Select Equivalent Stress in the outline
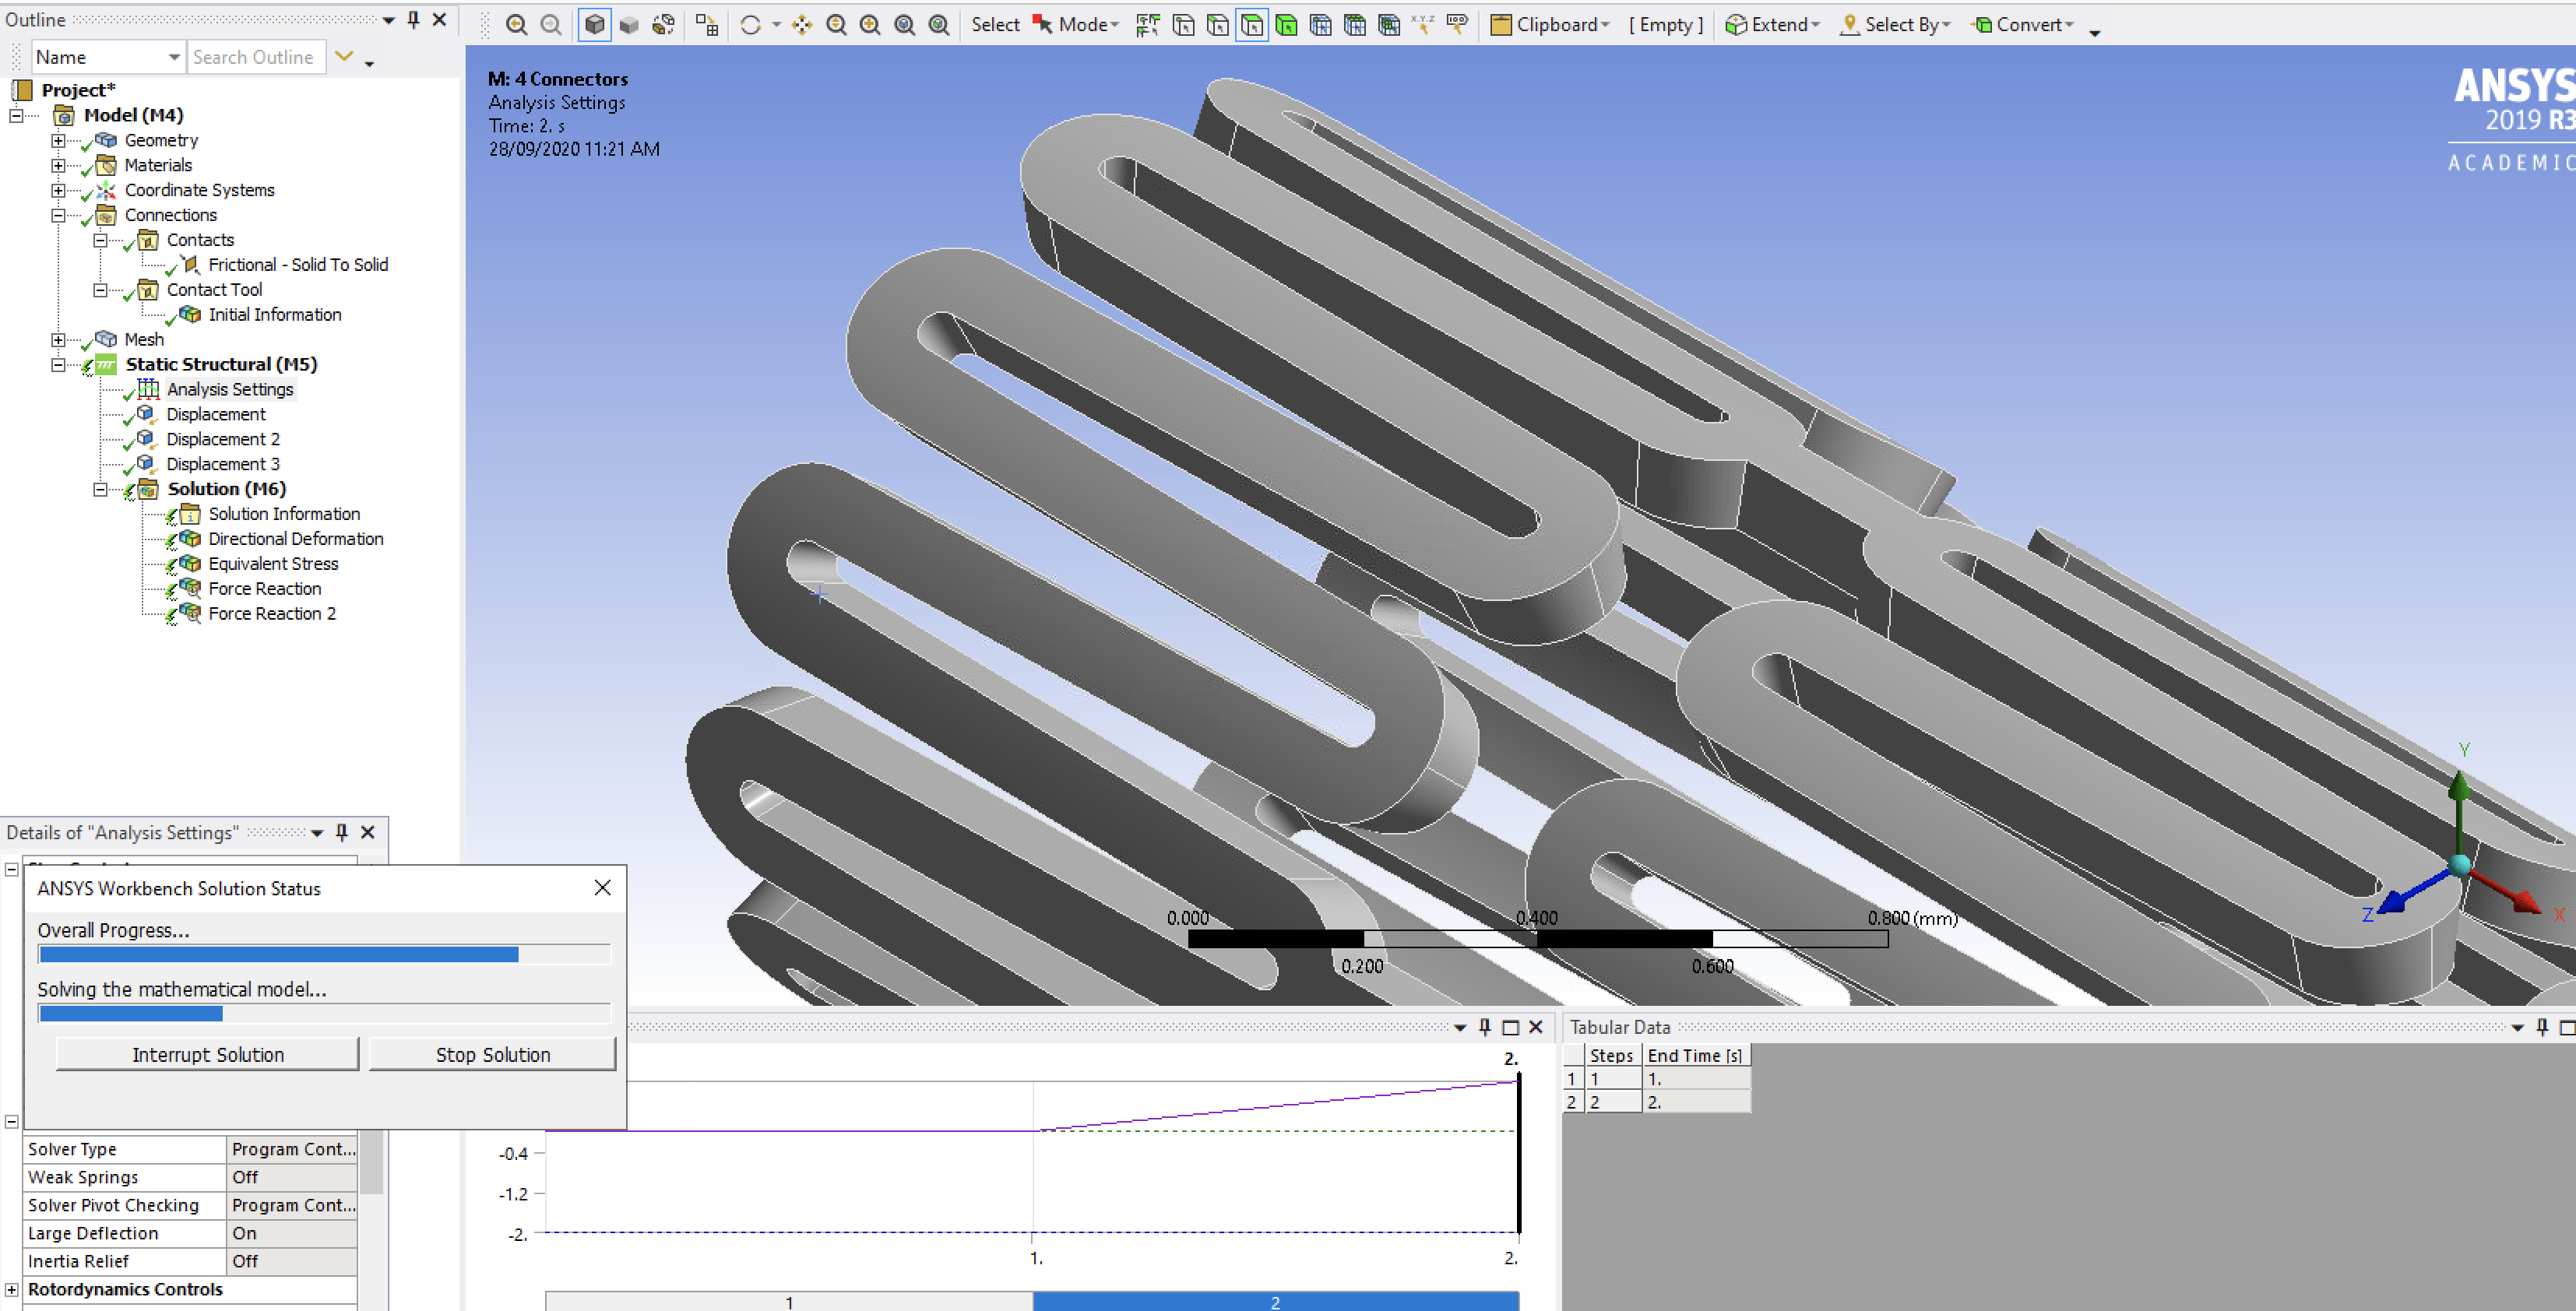This screenshot has height=1311, width=2576. pyautogui.click(x=273, y=564)
